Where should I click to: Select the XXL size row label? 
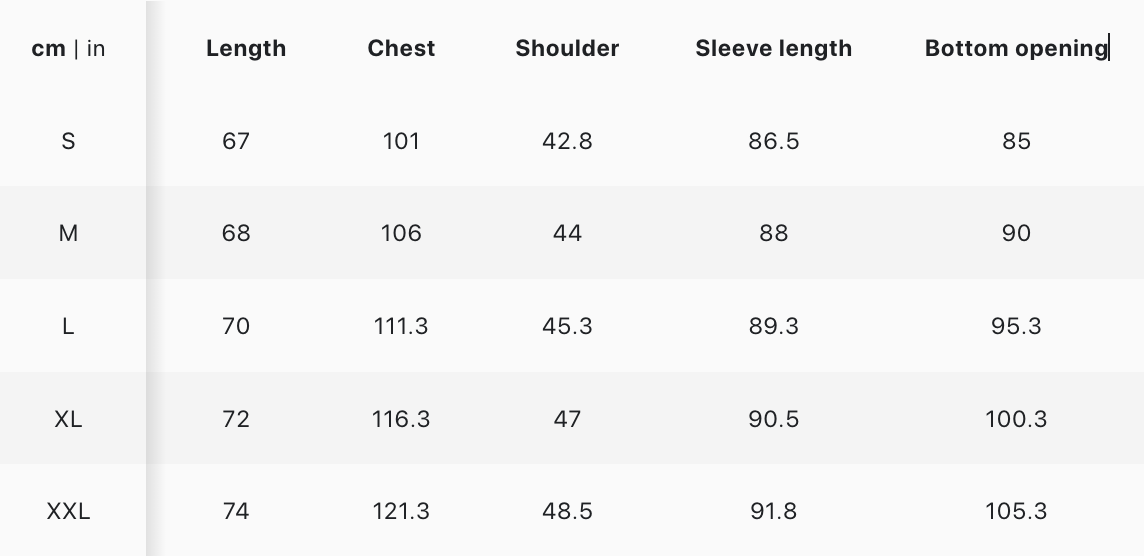tap(68, 511)
